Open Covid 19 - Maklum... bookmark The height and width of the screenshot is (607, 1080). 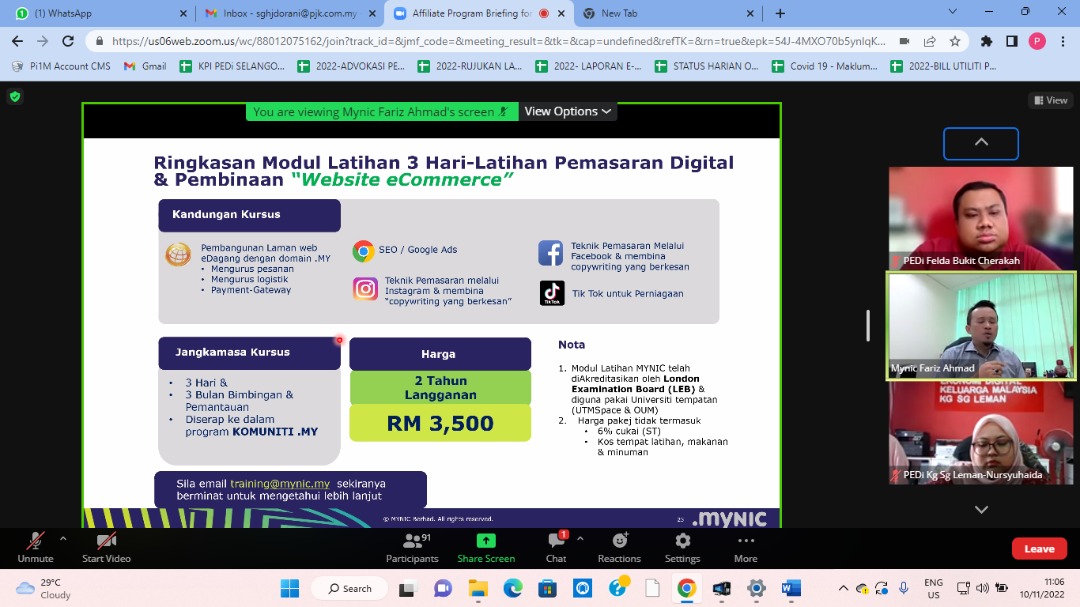click(825, 66)
